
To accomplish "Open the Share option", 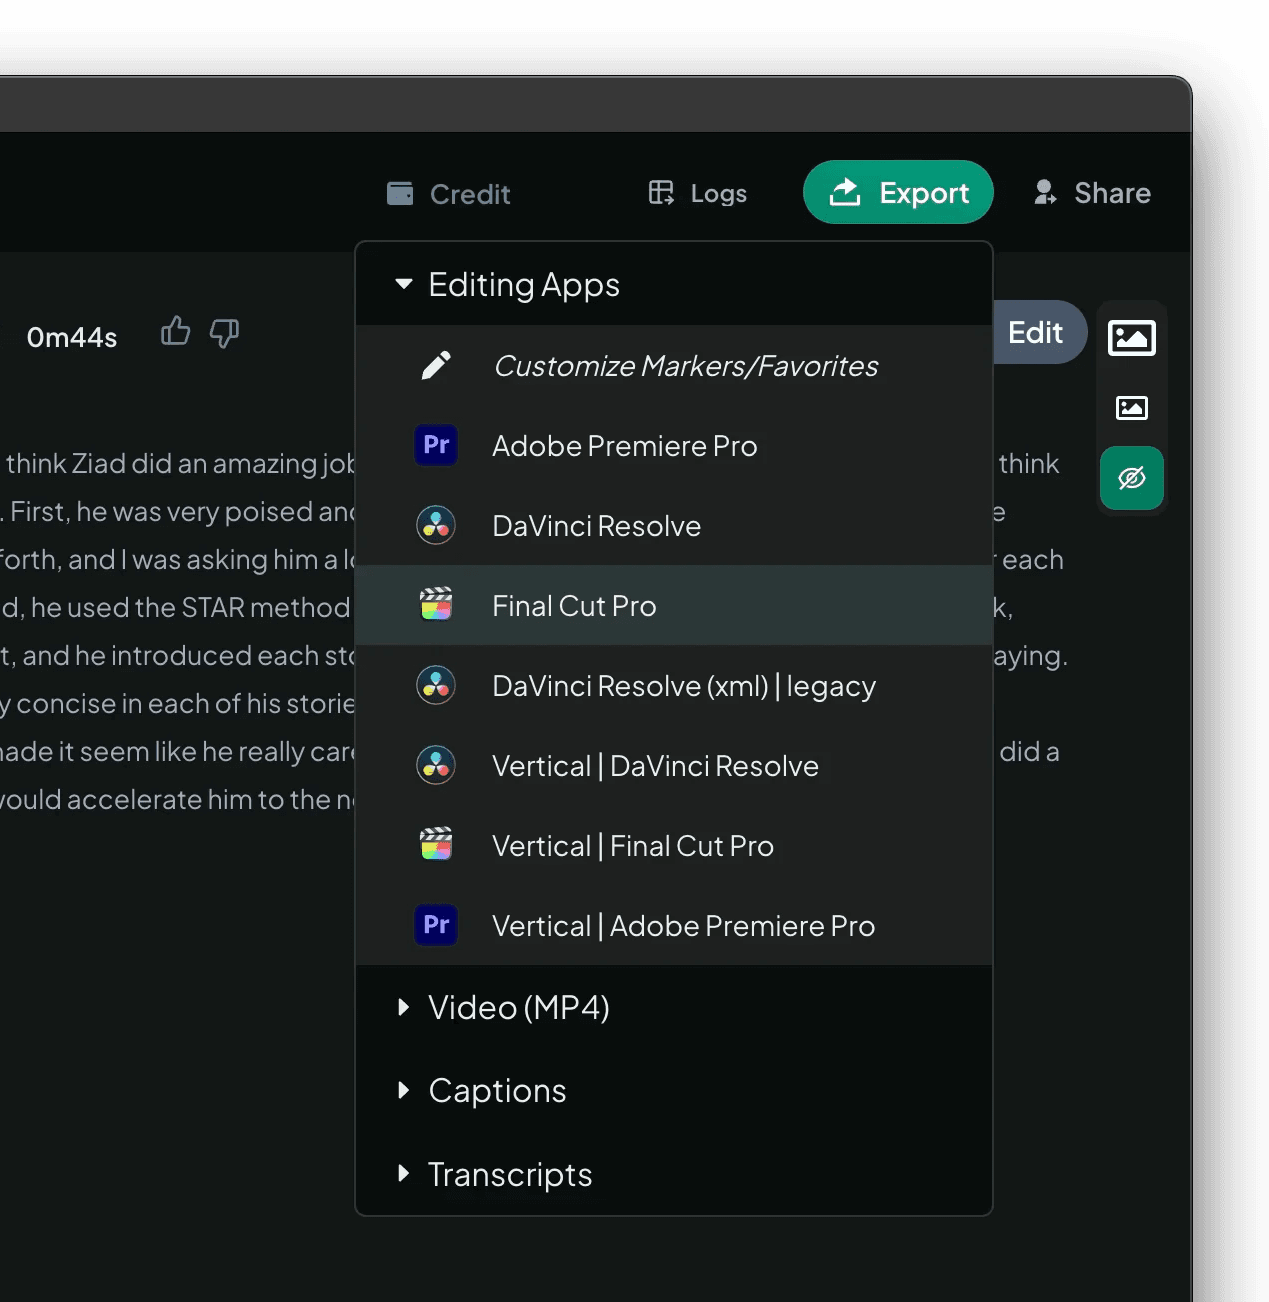I will [1092, 193].
